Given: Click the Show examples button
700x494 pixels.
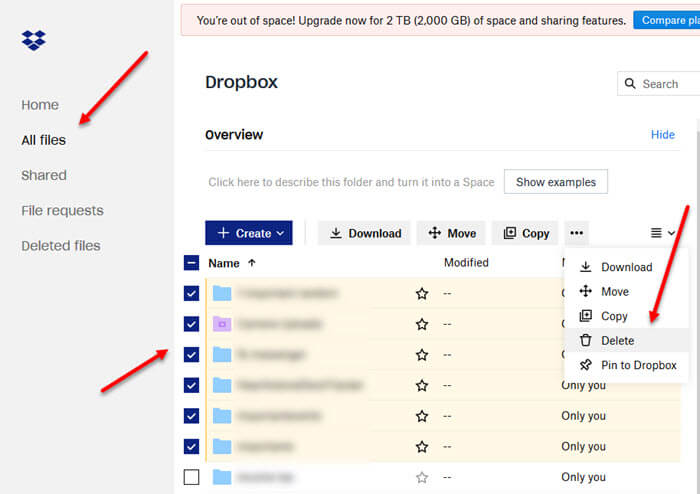Looking at the screenshot, I should click(x=556, y=182).
